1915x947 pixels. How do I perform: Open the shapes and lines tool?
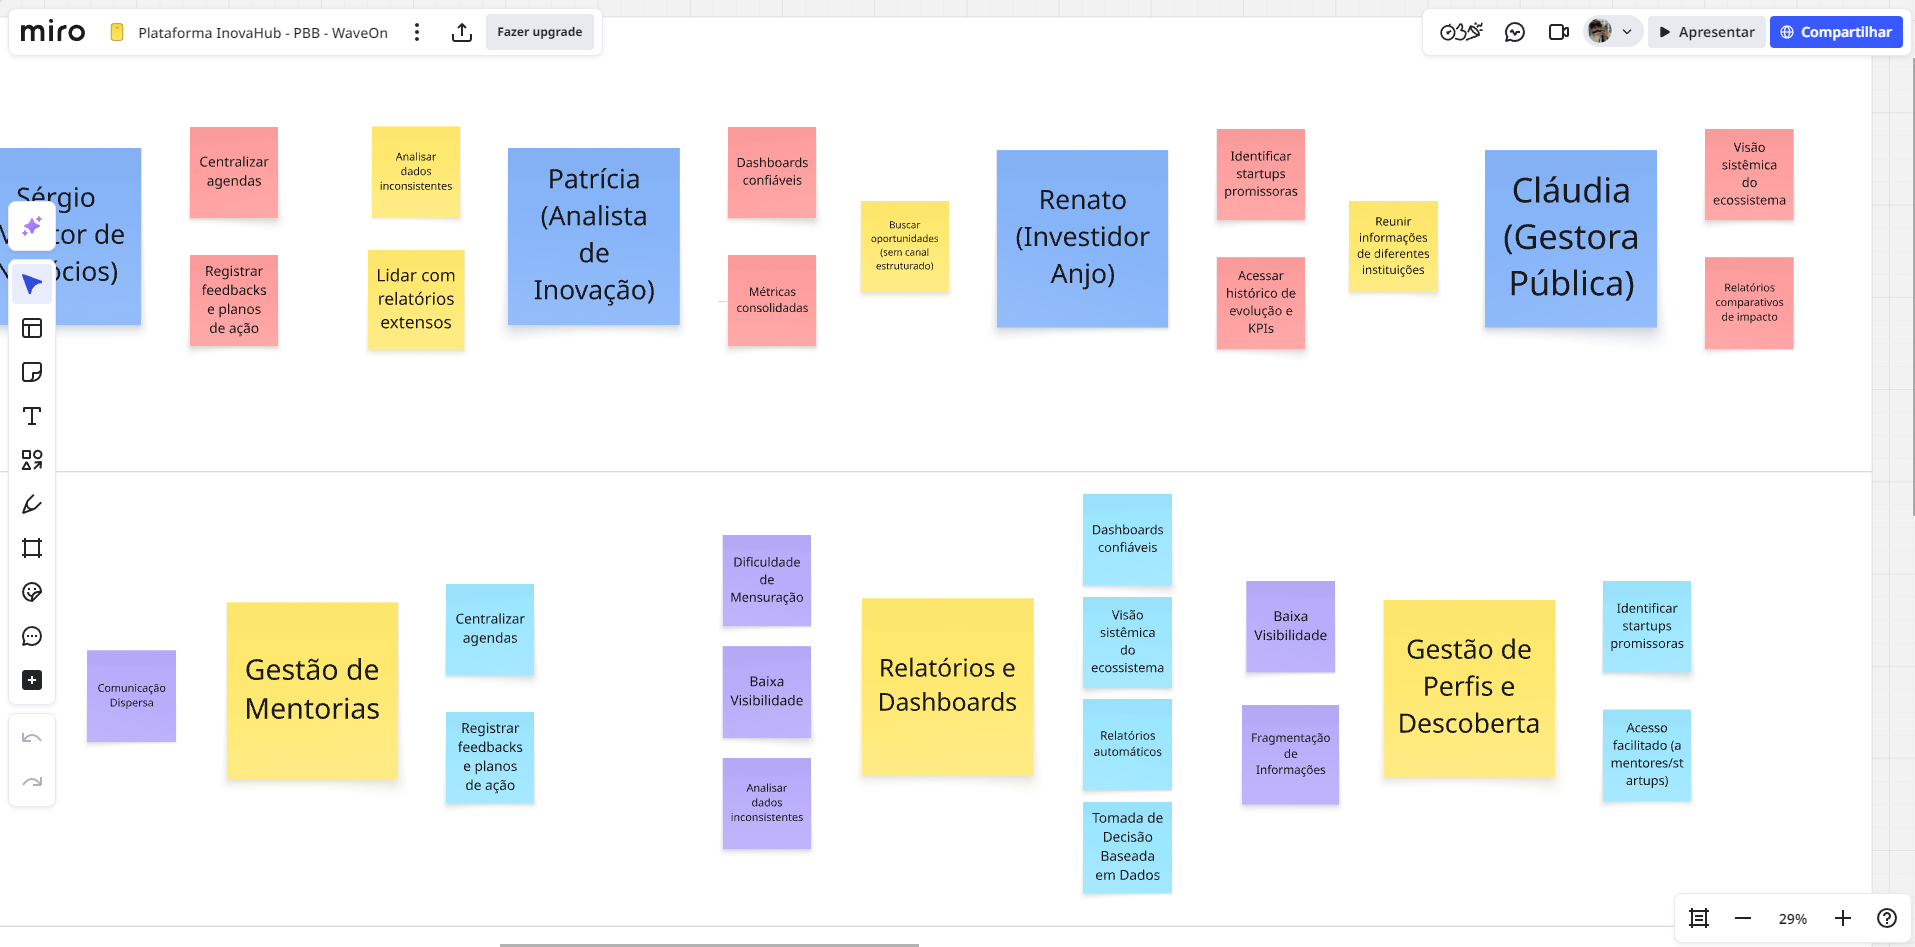[32, 460]
